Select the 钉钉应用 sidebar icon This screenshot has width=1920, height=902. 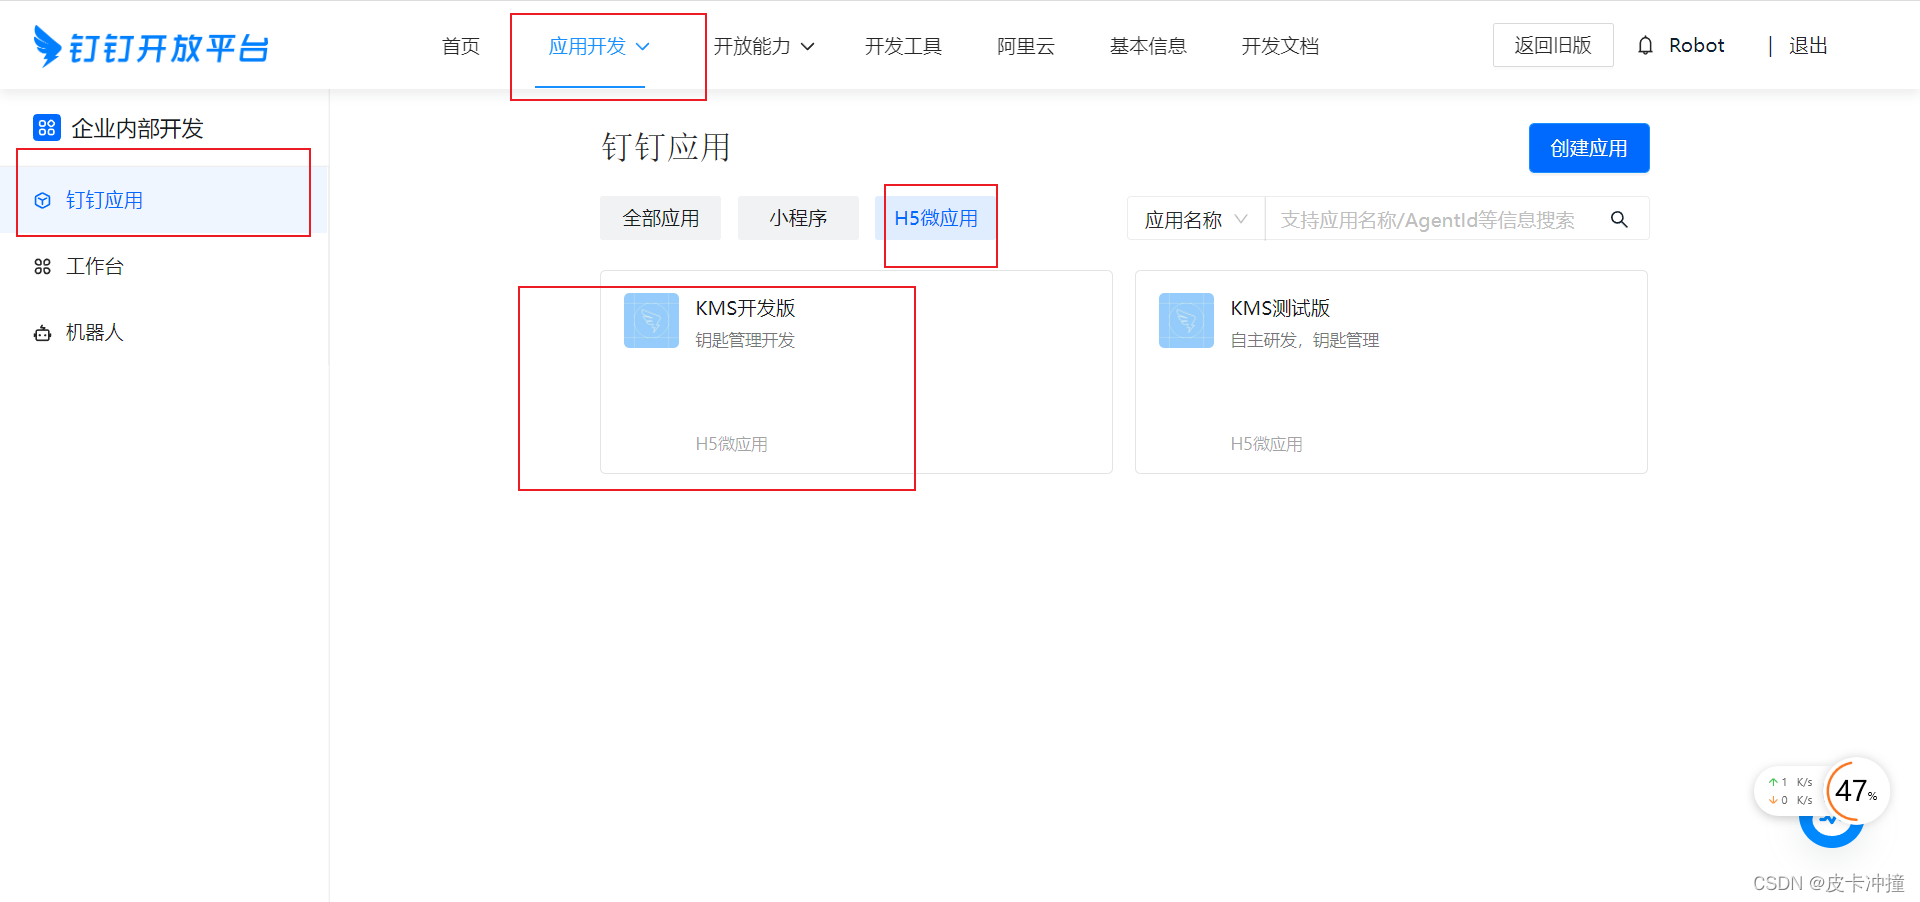tap(42, 200)
